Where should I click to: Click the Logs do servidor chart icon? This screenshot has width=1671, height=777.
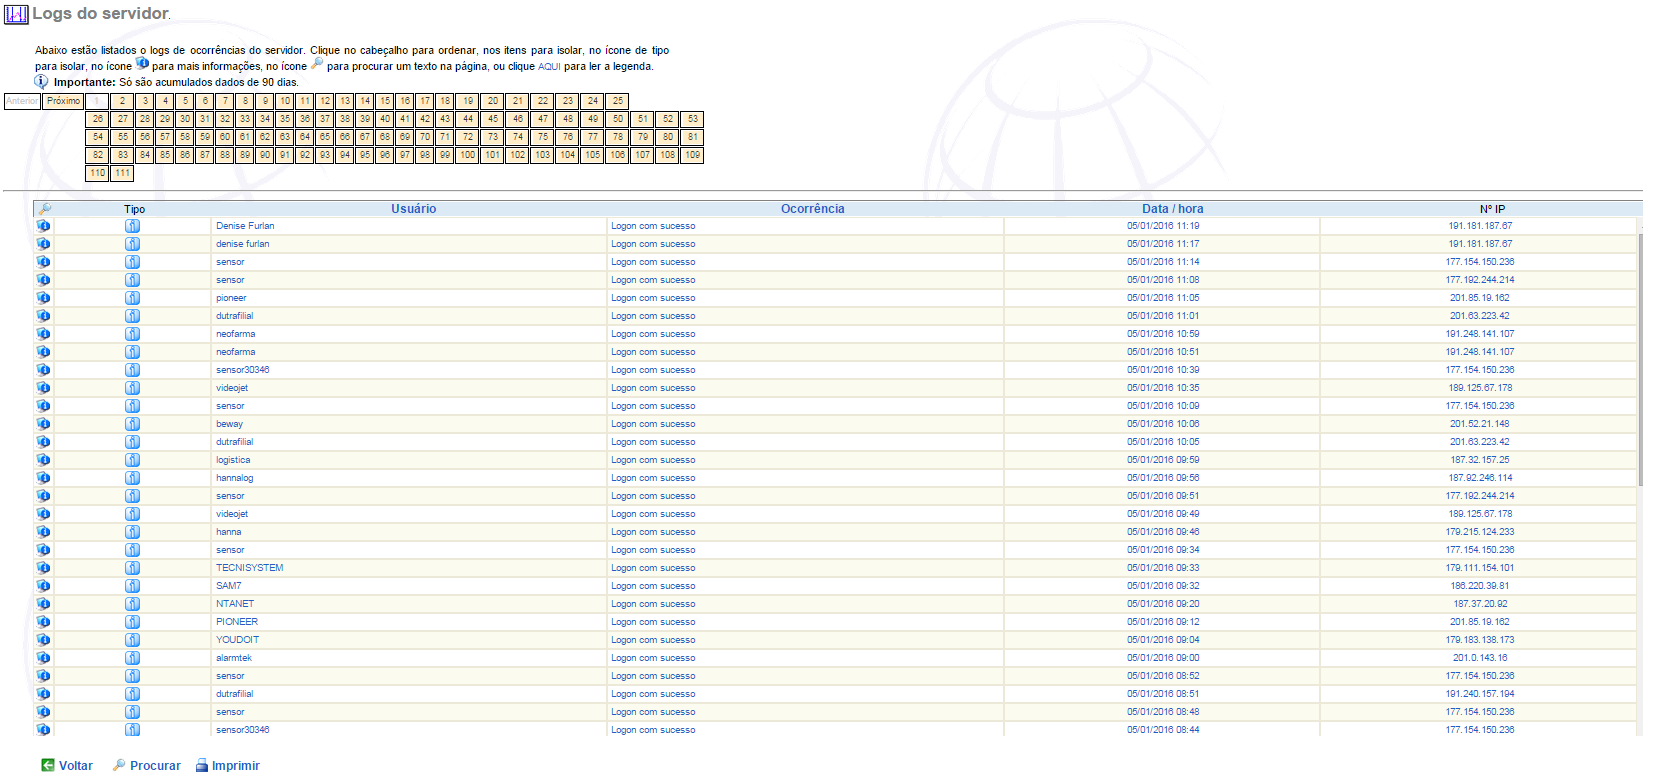pos(16,14)
